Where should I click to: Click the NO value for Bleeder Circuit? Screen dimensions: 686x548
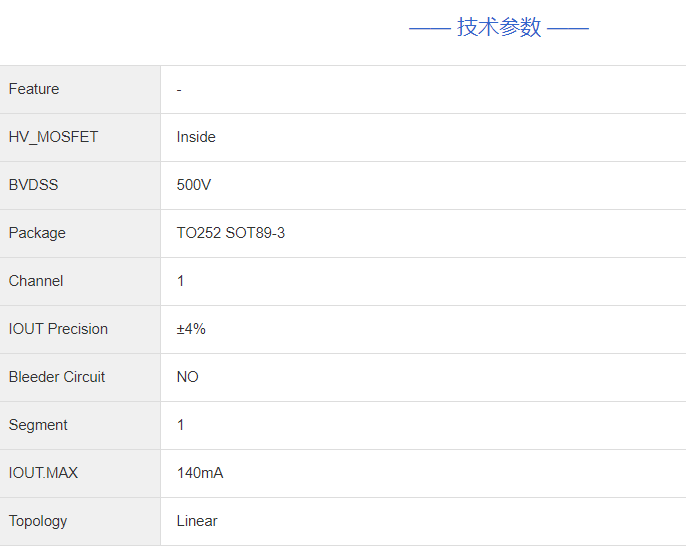point(188,377)
